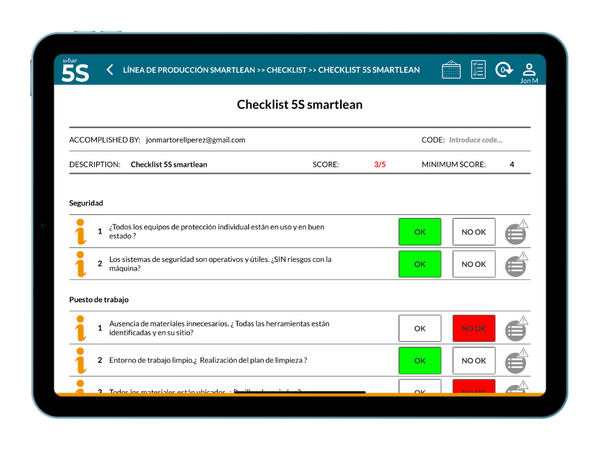Click the red 3/5 score value
The height and width of the screenshot is (450, 600).
pos(380,165)
